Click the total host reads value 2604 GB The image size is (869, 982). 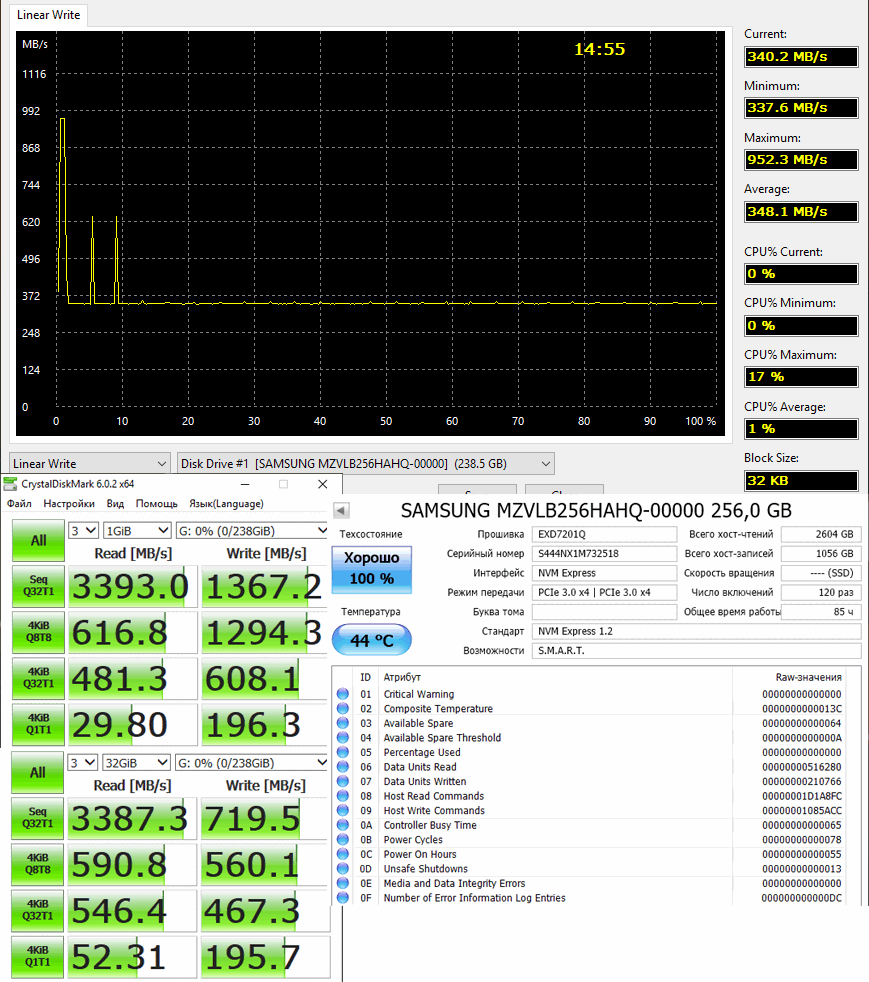click(x=821, y=534)
